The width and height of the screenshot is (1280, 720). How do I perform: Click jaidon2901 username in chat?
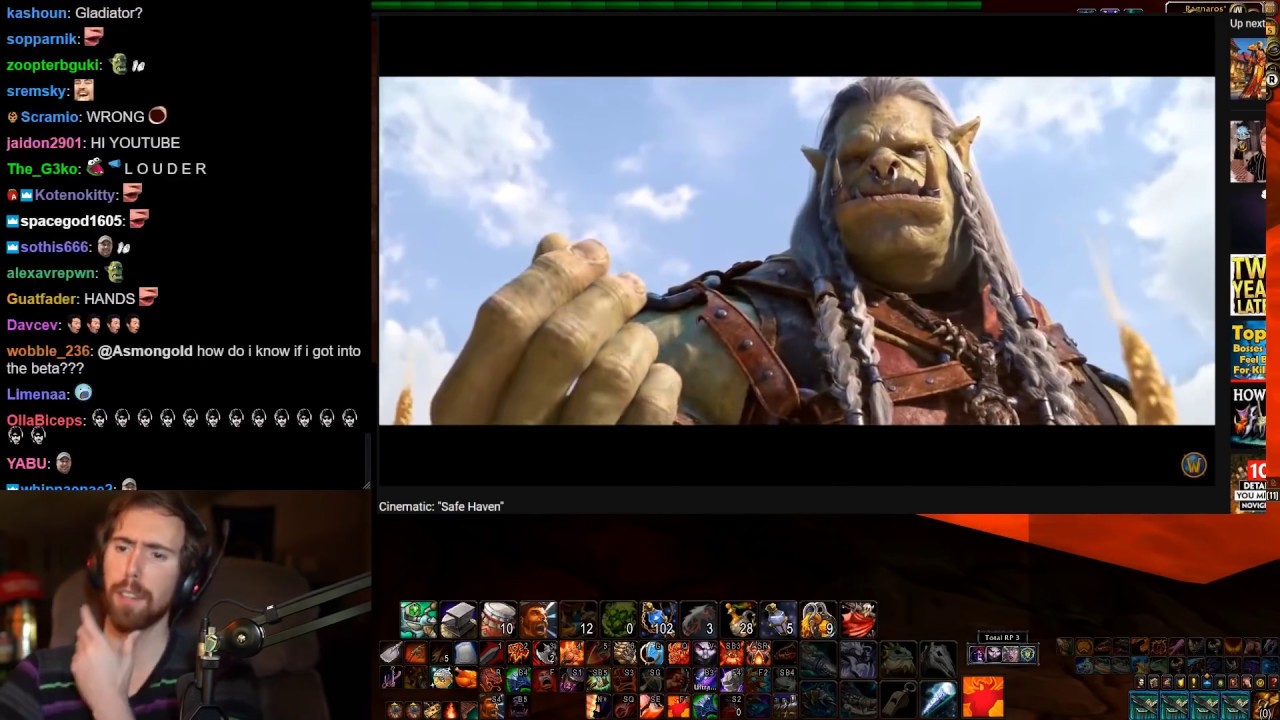pos(45,143)
